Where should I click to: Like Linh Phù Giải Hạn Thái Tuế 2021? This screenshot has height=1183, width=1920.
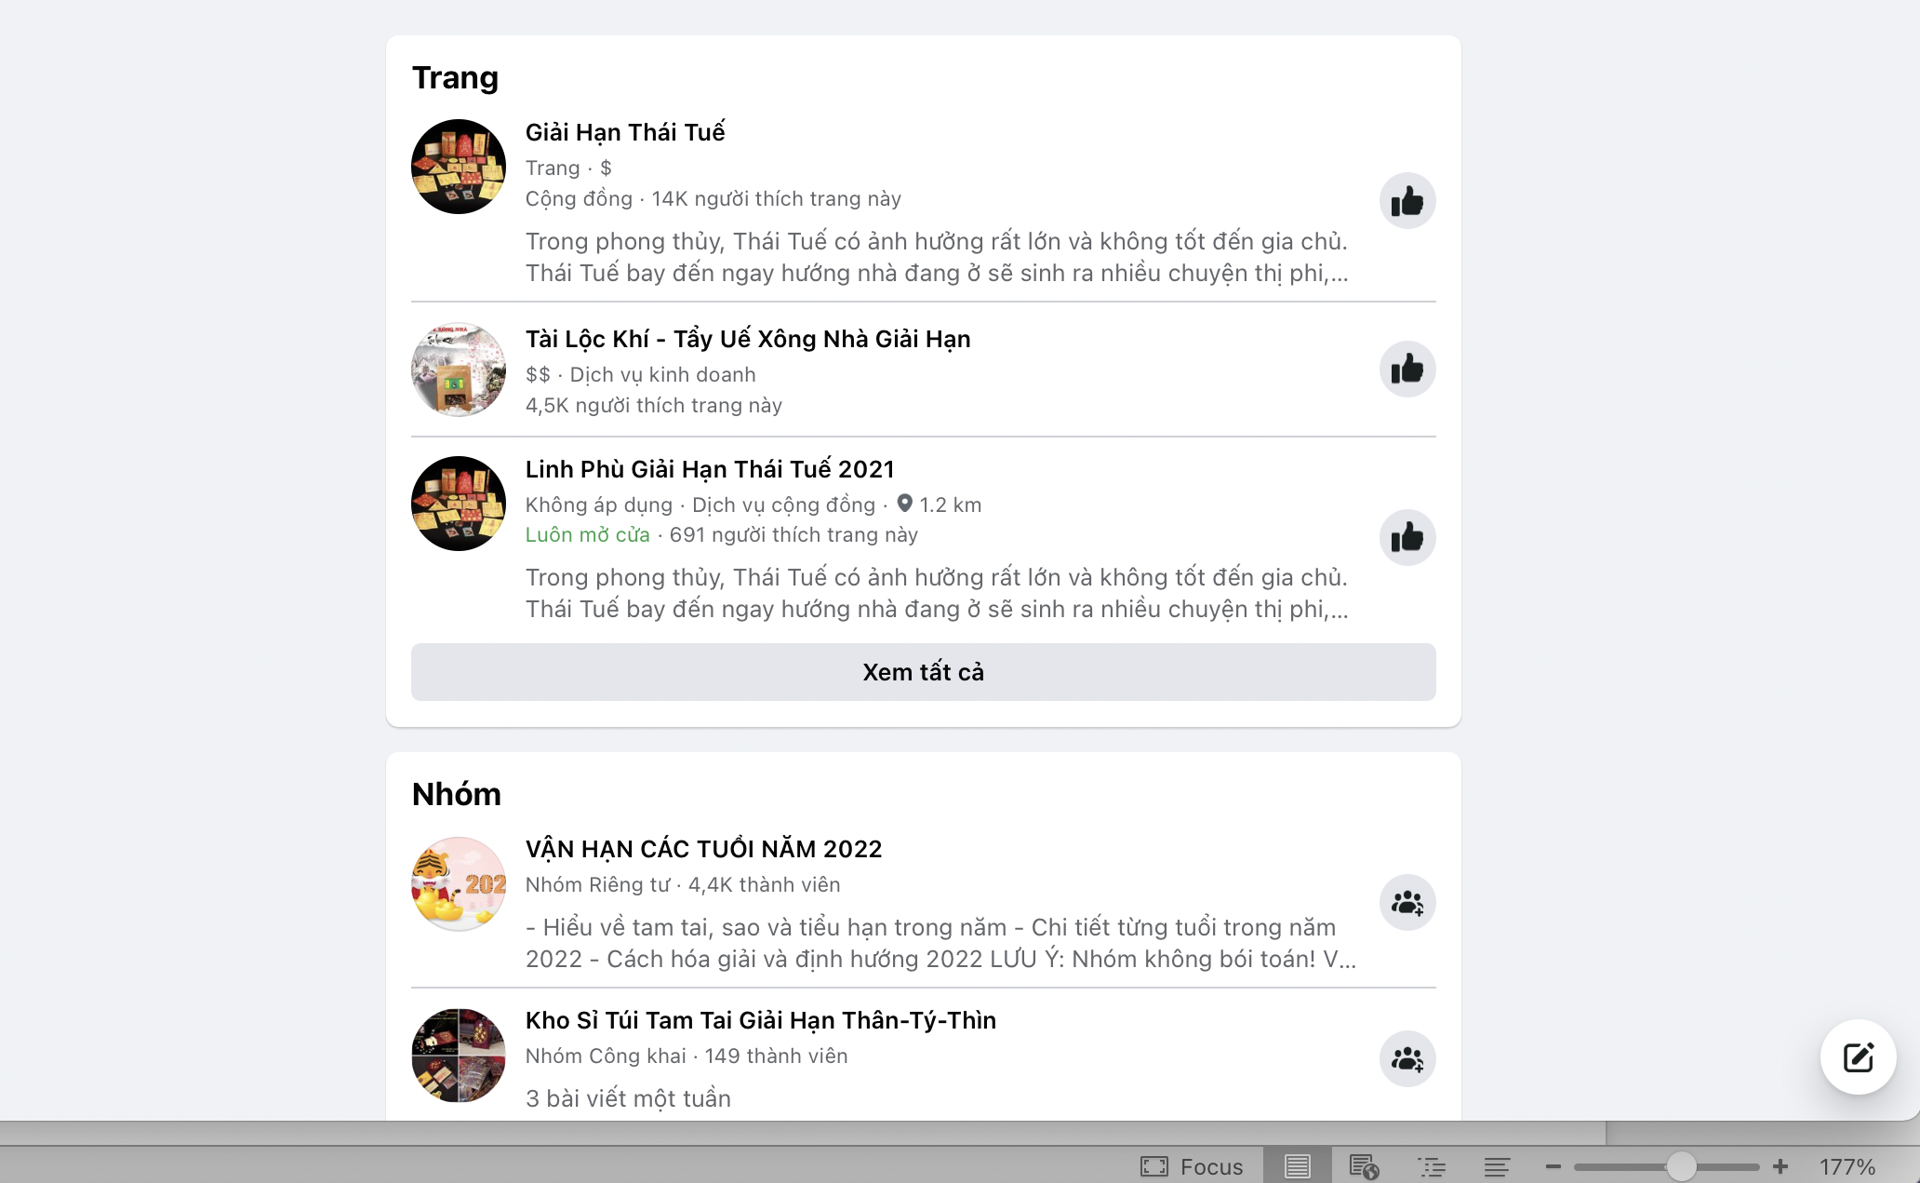1407,537
